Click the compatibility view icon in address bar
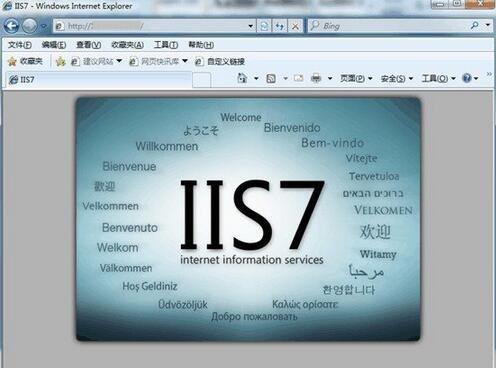The width and height of the screenshot is (496, 368). coord(264,26)
